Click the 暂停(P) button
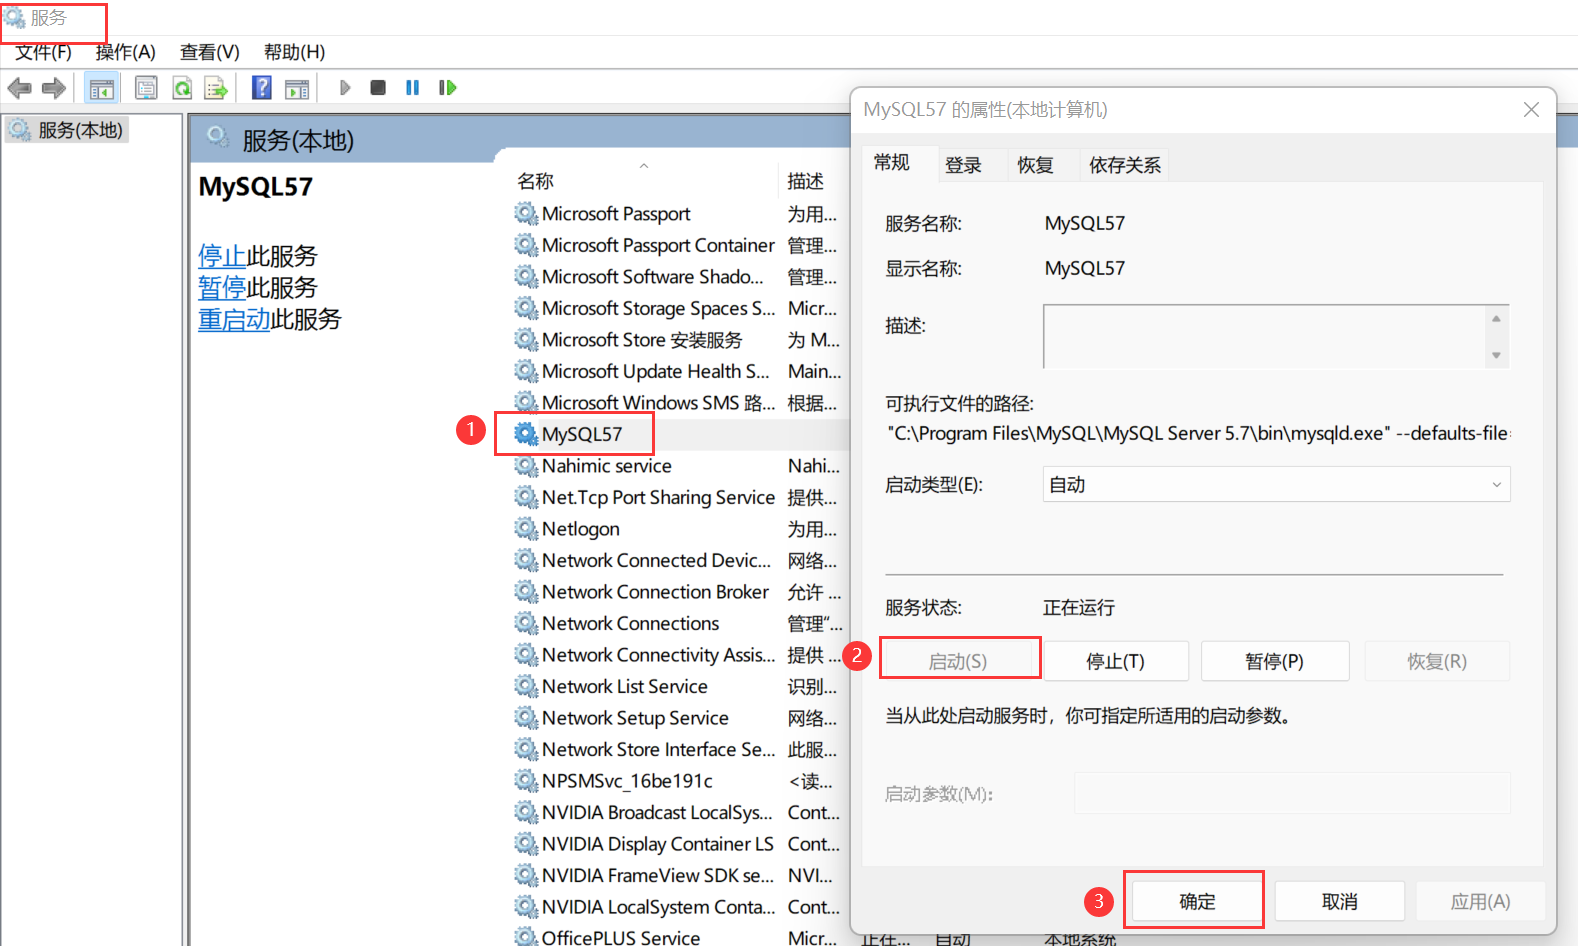The width and height of the screenshot is (1578, 946). (x=1275, y=661)
